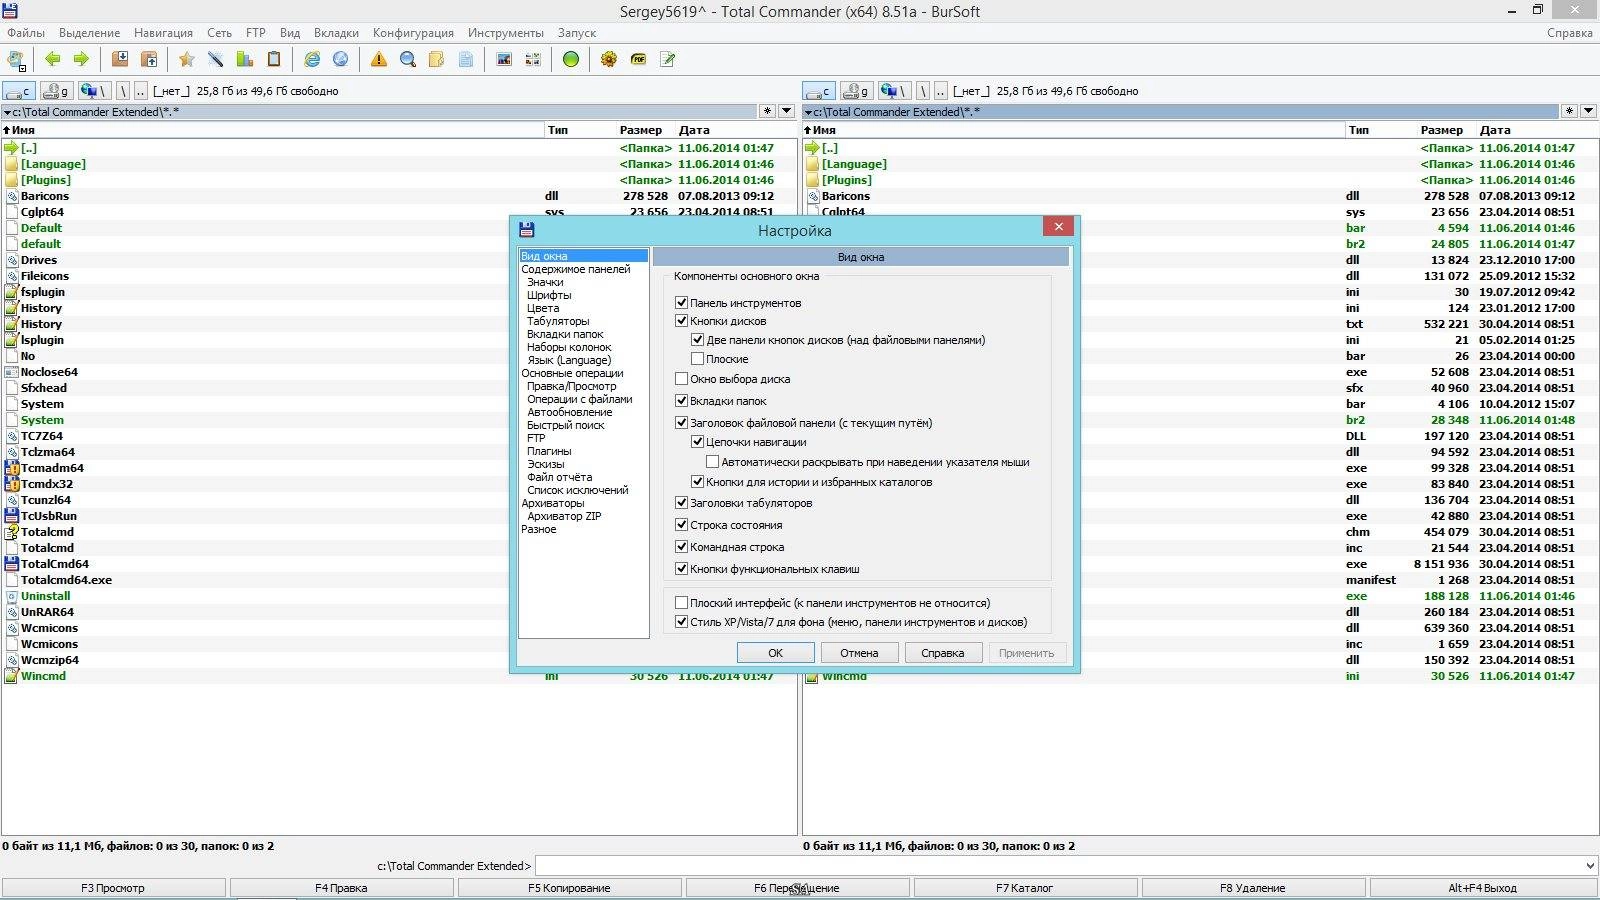Click F8 Удаление function button
1600x900 pixels.
[1253, 888]
